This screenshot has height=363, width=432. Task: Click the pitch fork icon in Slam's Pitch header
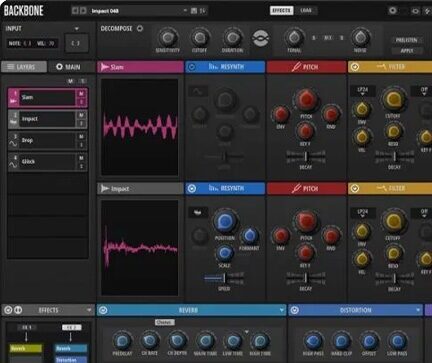coord(296,67)
